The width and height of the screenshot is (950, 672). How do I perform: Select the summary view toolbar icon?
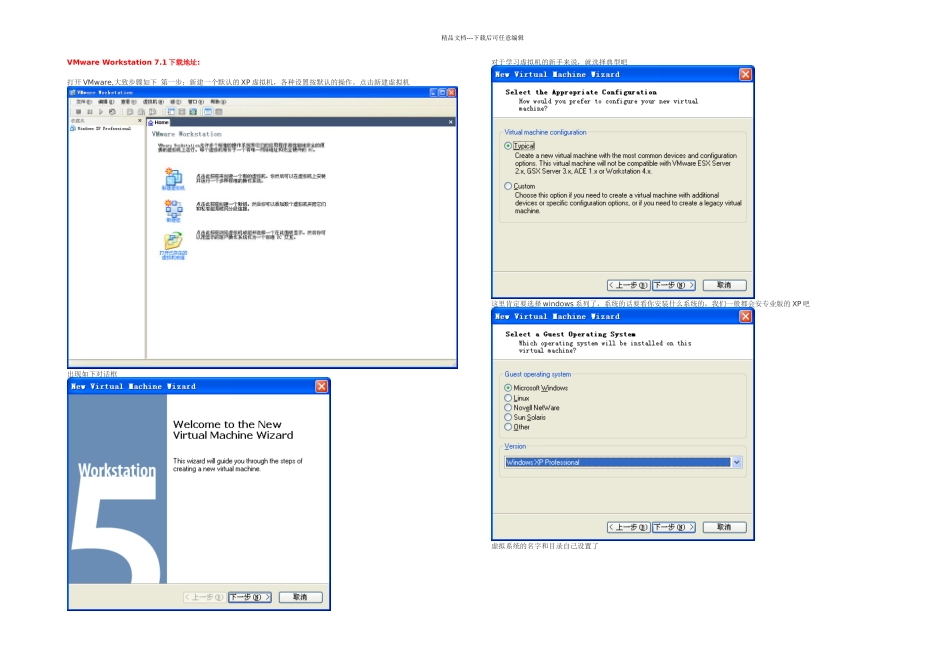pyautogui.click(x=219, y=111)
